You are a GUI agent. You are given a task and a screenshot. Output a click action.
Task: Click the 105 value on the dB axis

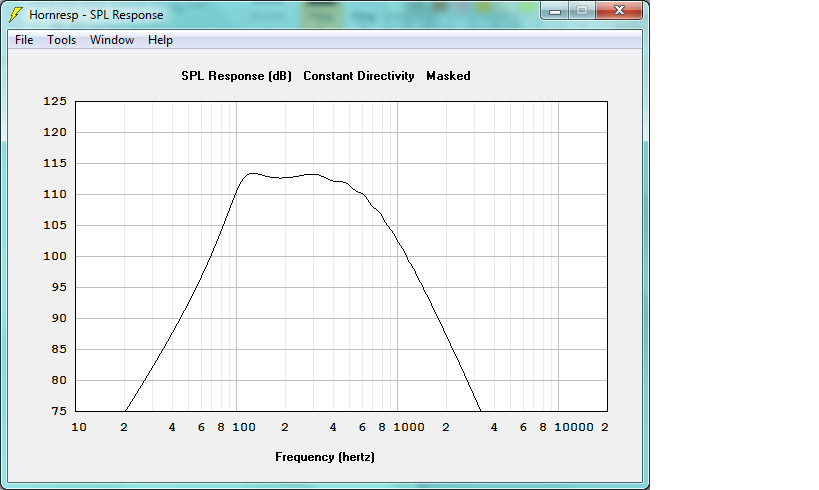[x=55, y=225]
